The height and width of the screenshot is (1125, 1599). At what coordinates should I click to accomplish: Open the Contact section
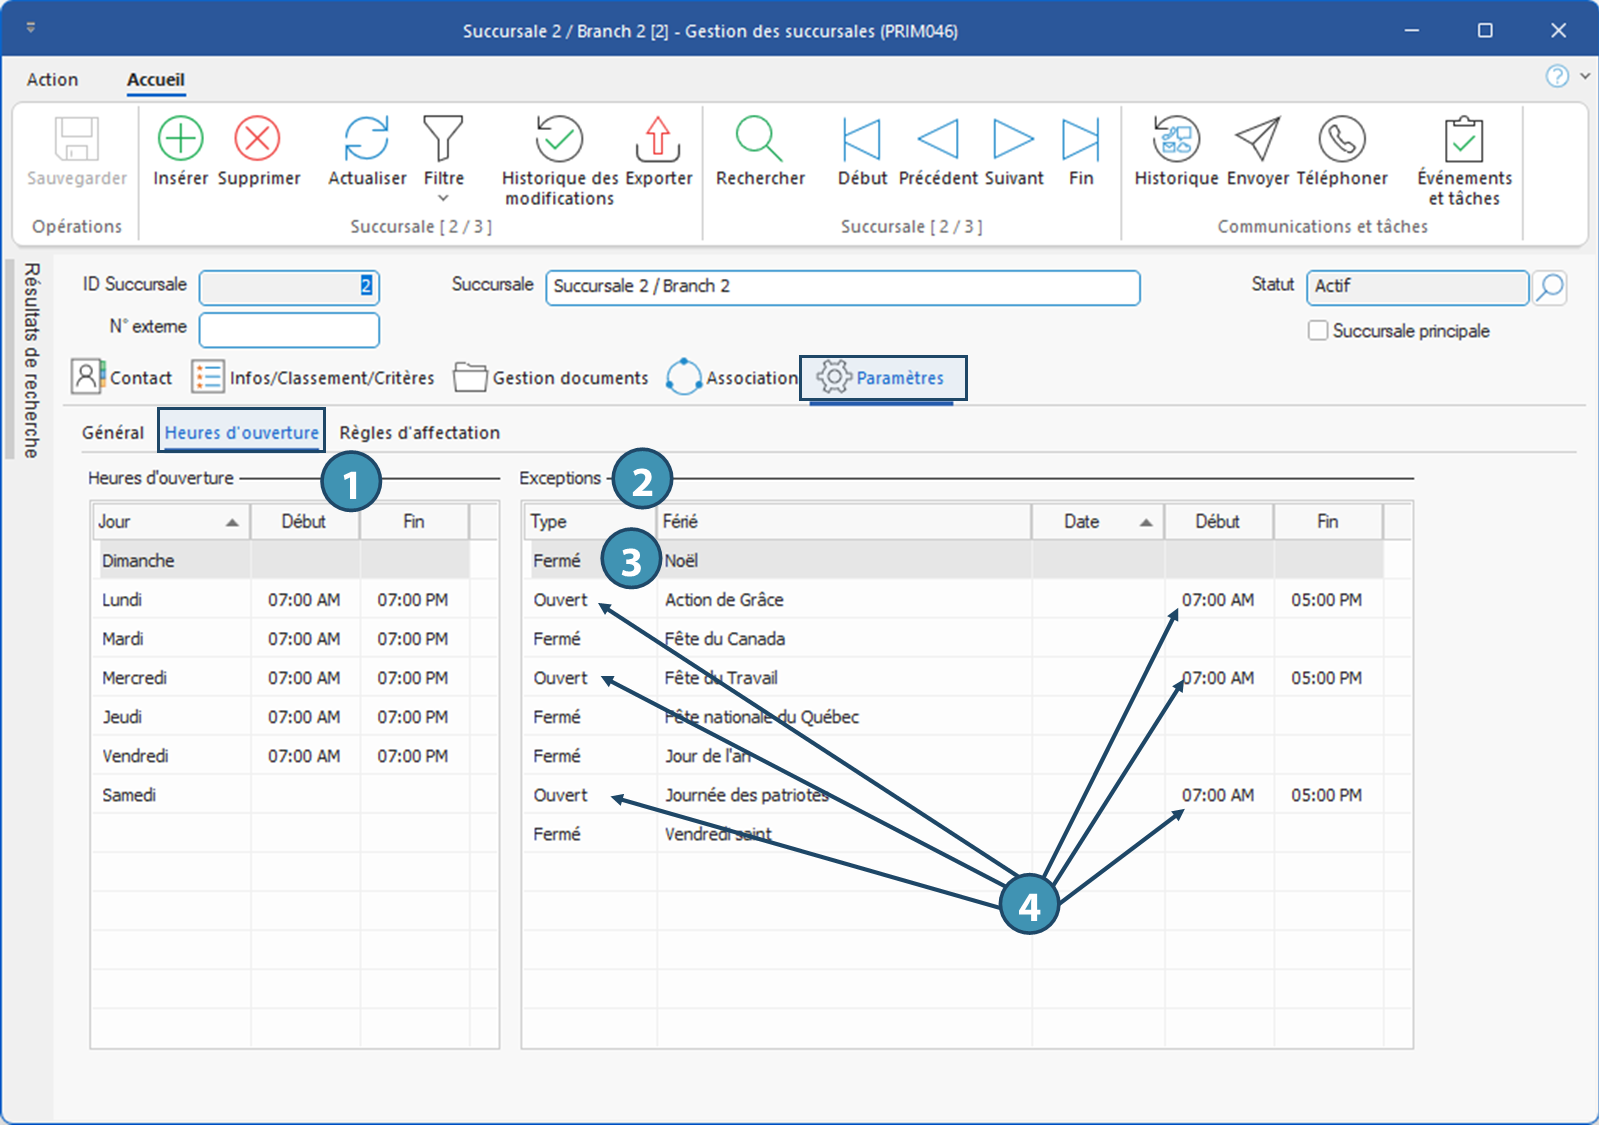[122, 378]
